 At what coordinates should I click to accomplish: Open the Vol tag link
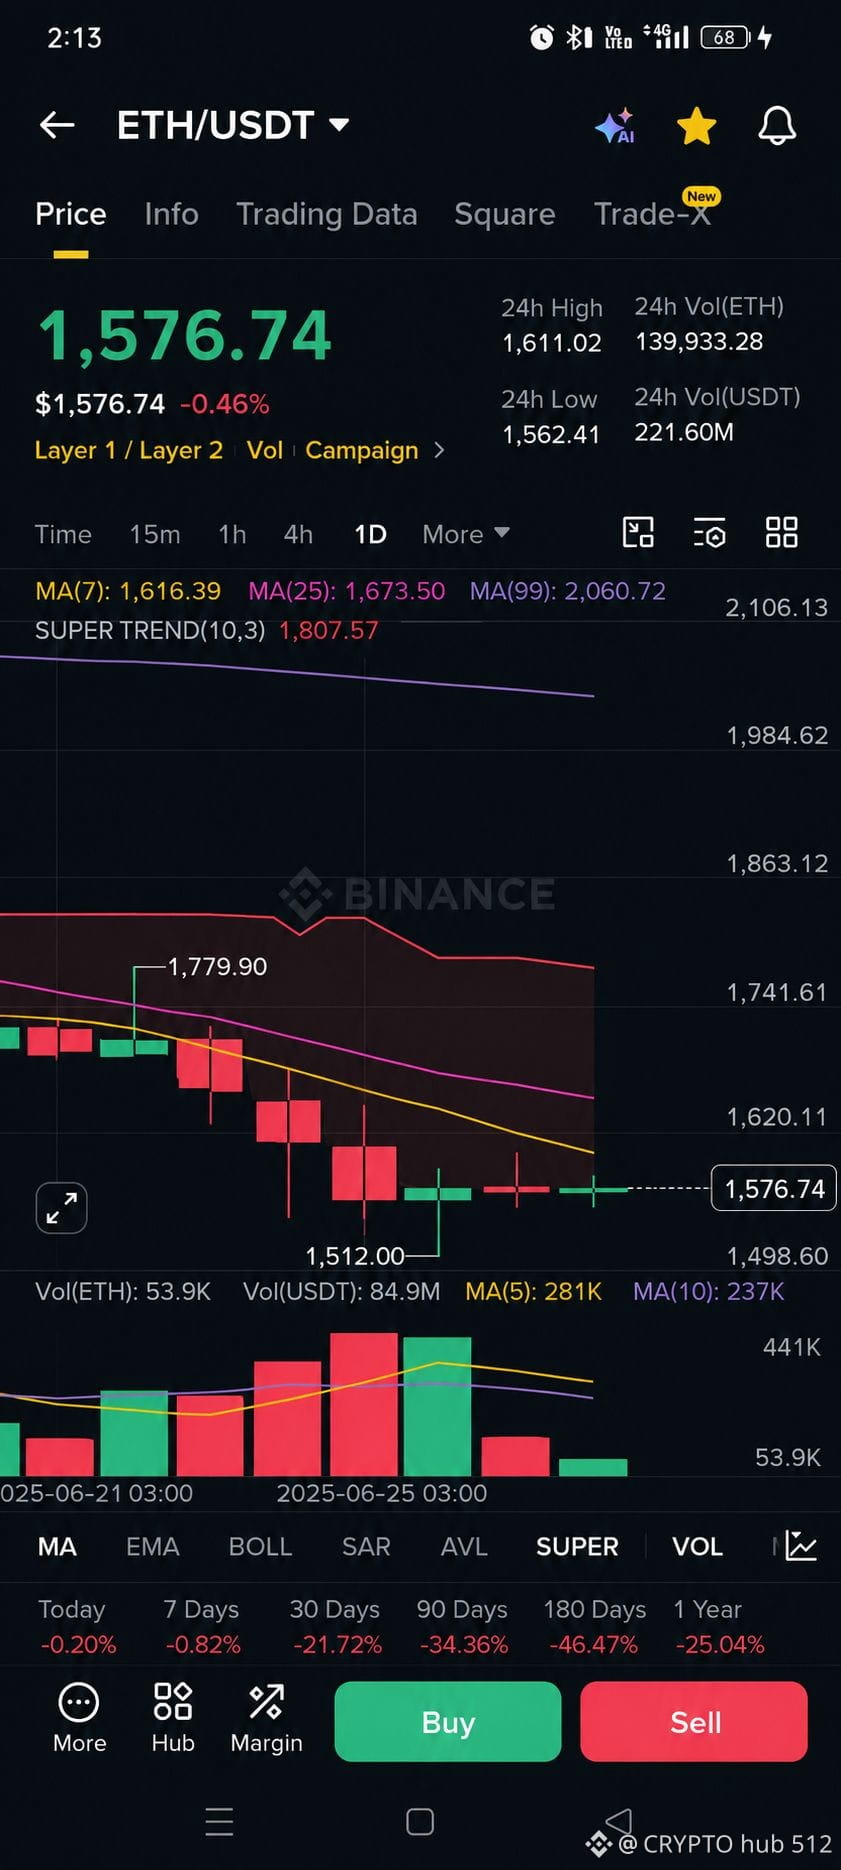pyautogui.click(x=265, y=450)
